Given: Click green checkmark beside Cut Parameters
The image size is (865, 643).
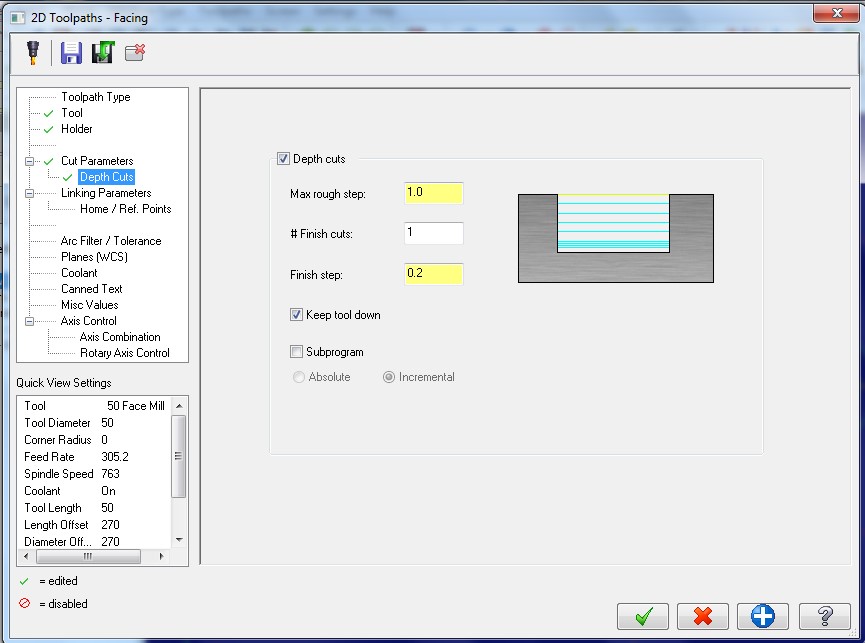Looking at the screenshot, I should pyautogui.click(x=49, y=162).
